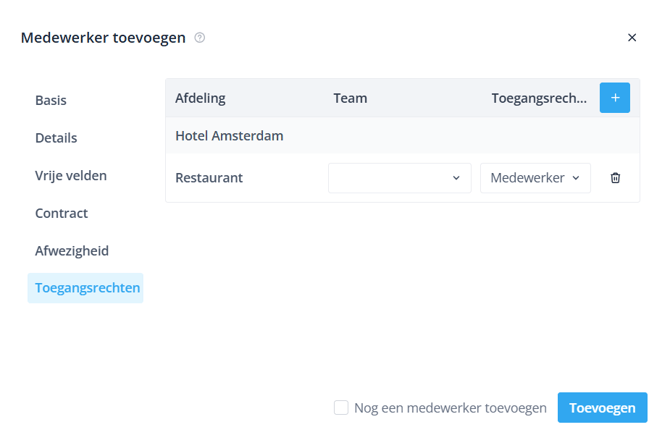The image size is (670, 443).
Task: Add a new access rights row with plus button
Action: tap(614, 98)
